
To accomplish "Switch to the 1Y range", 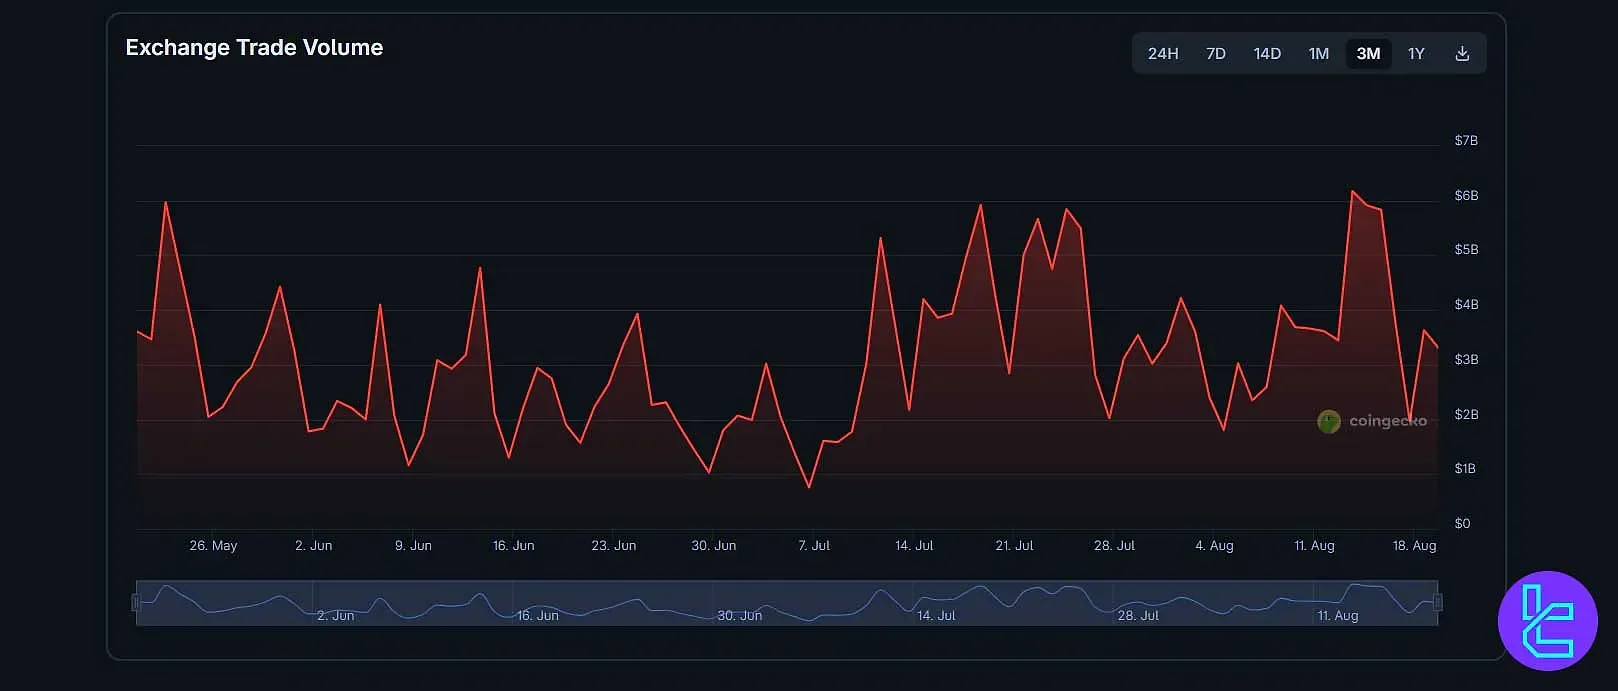I will [1415, 54].
